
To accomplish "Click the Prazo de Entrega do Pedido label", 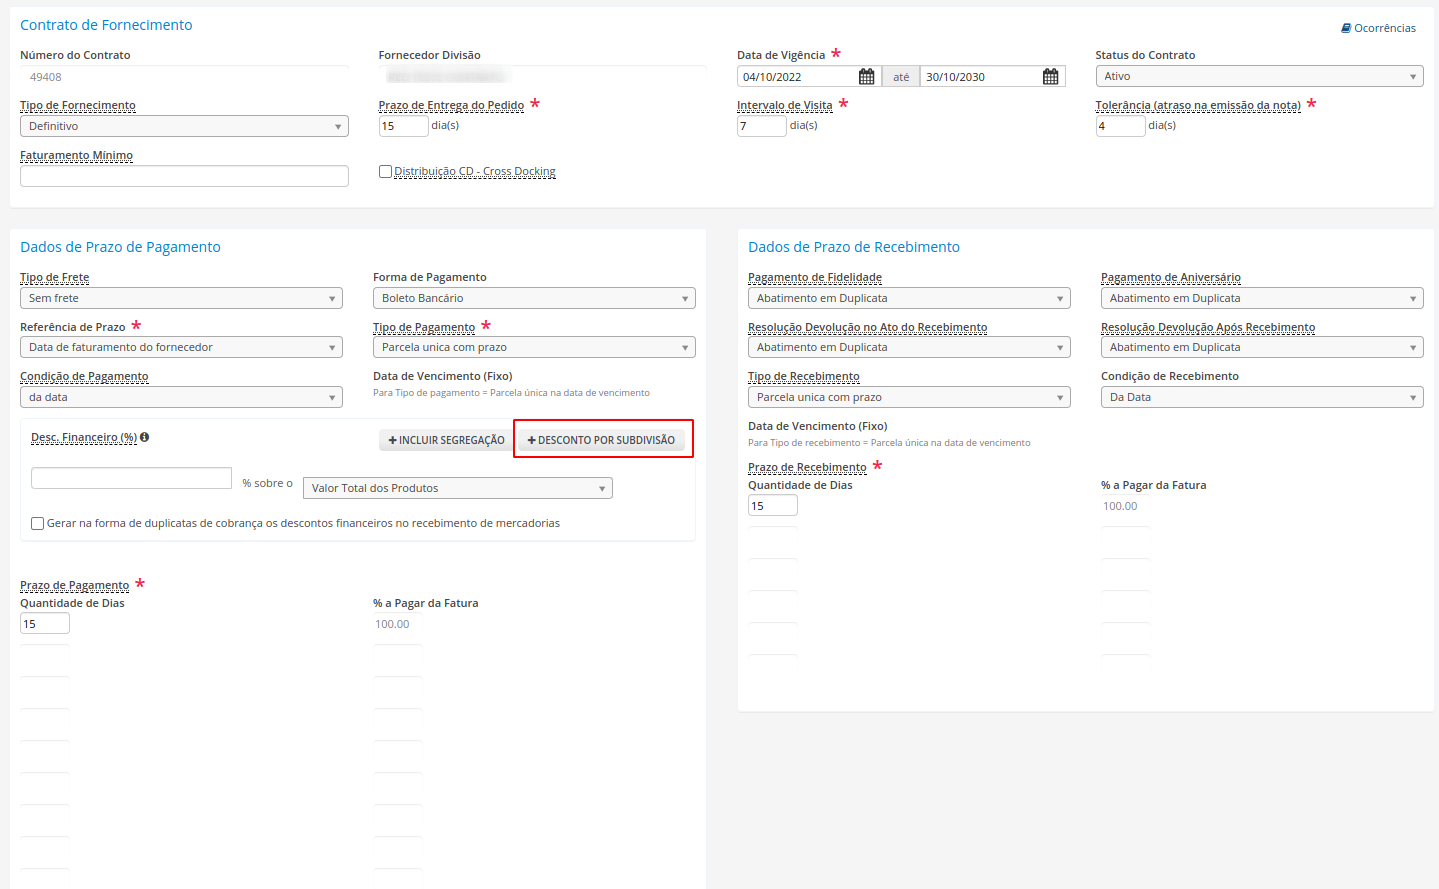I will click(451, 105).
